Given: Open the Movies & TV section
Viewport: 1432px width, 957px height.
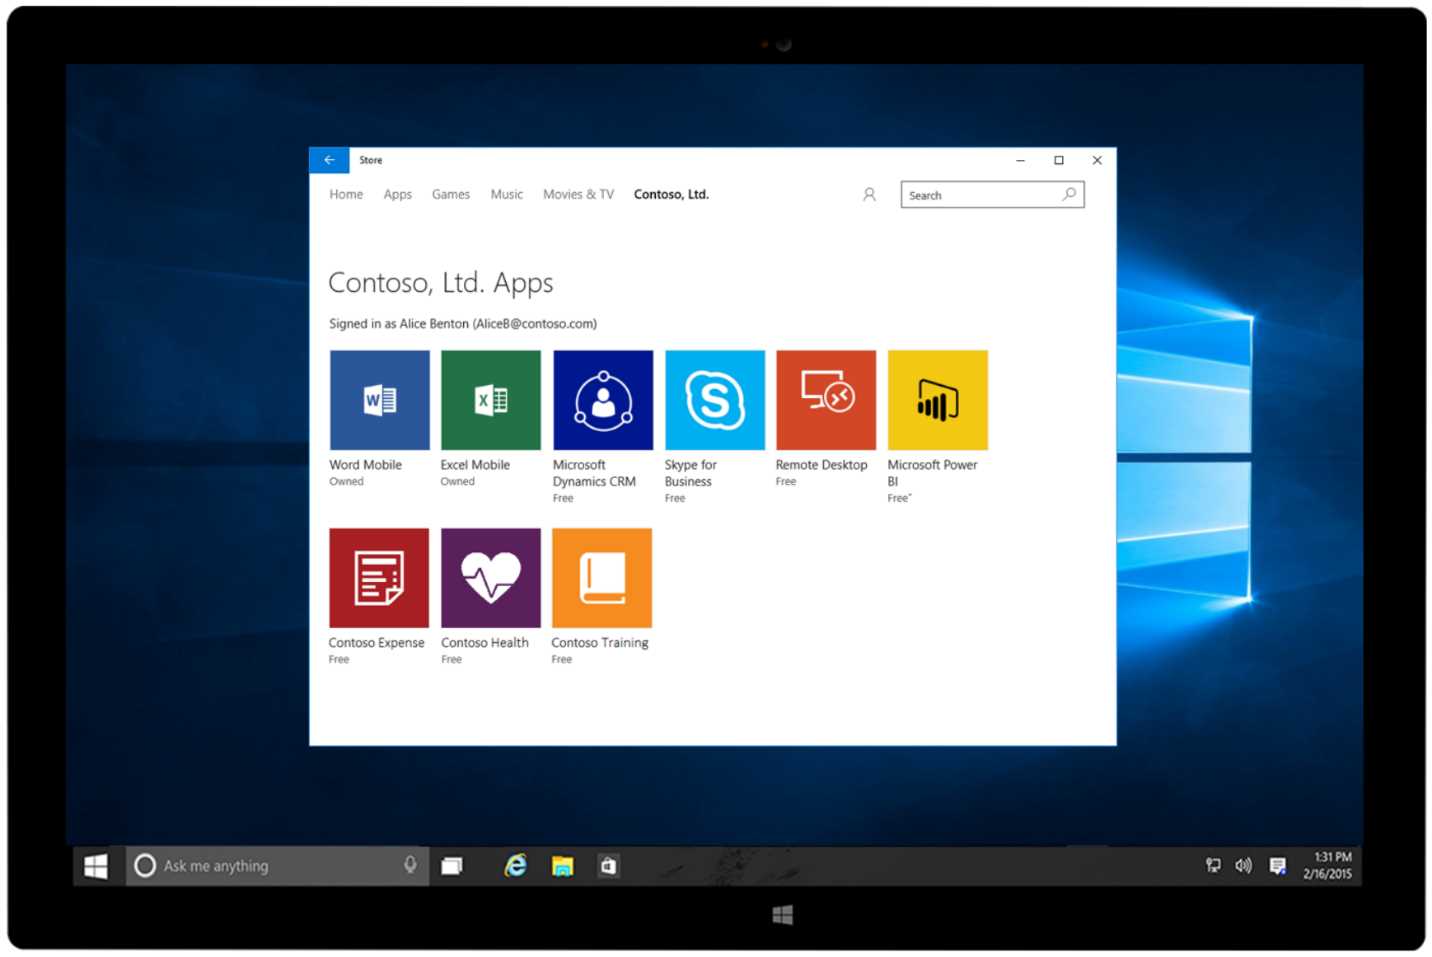Looking at the screenshot, I should 577,194.
